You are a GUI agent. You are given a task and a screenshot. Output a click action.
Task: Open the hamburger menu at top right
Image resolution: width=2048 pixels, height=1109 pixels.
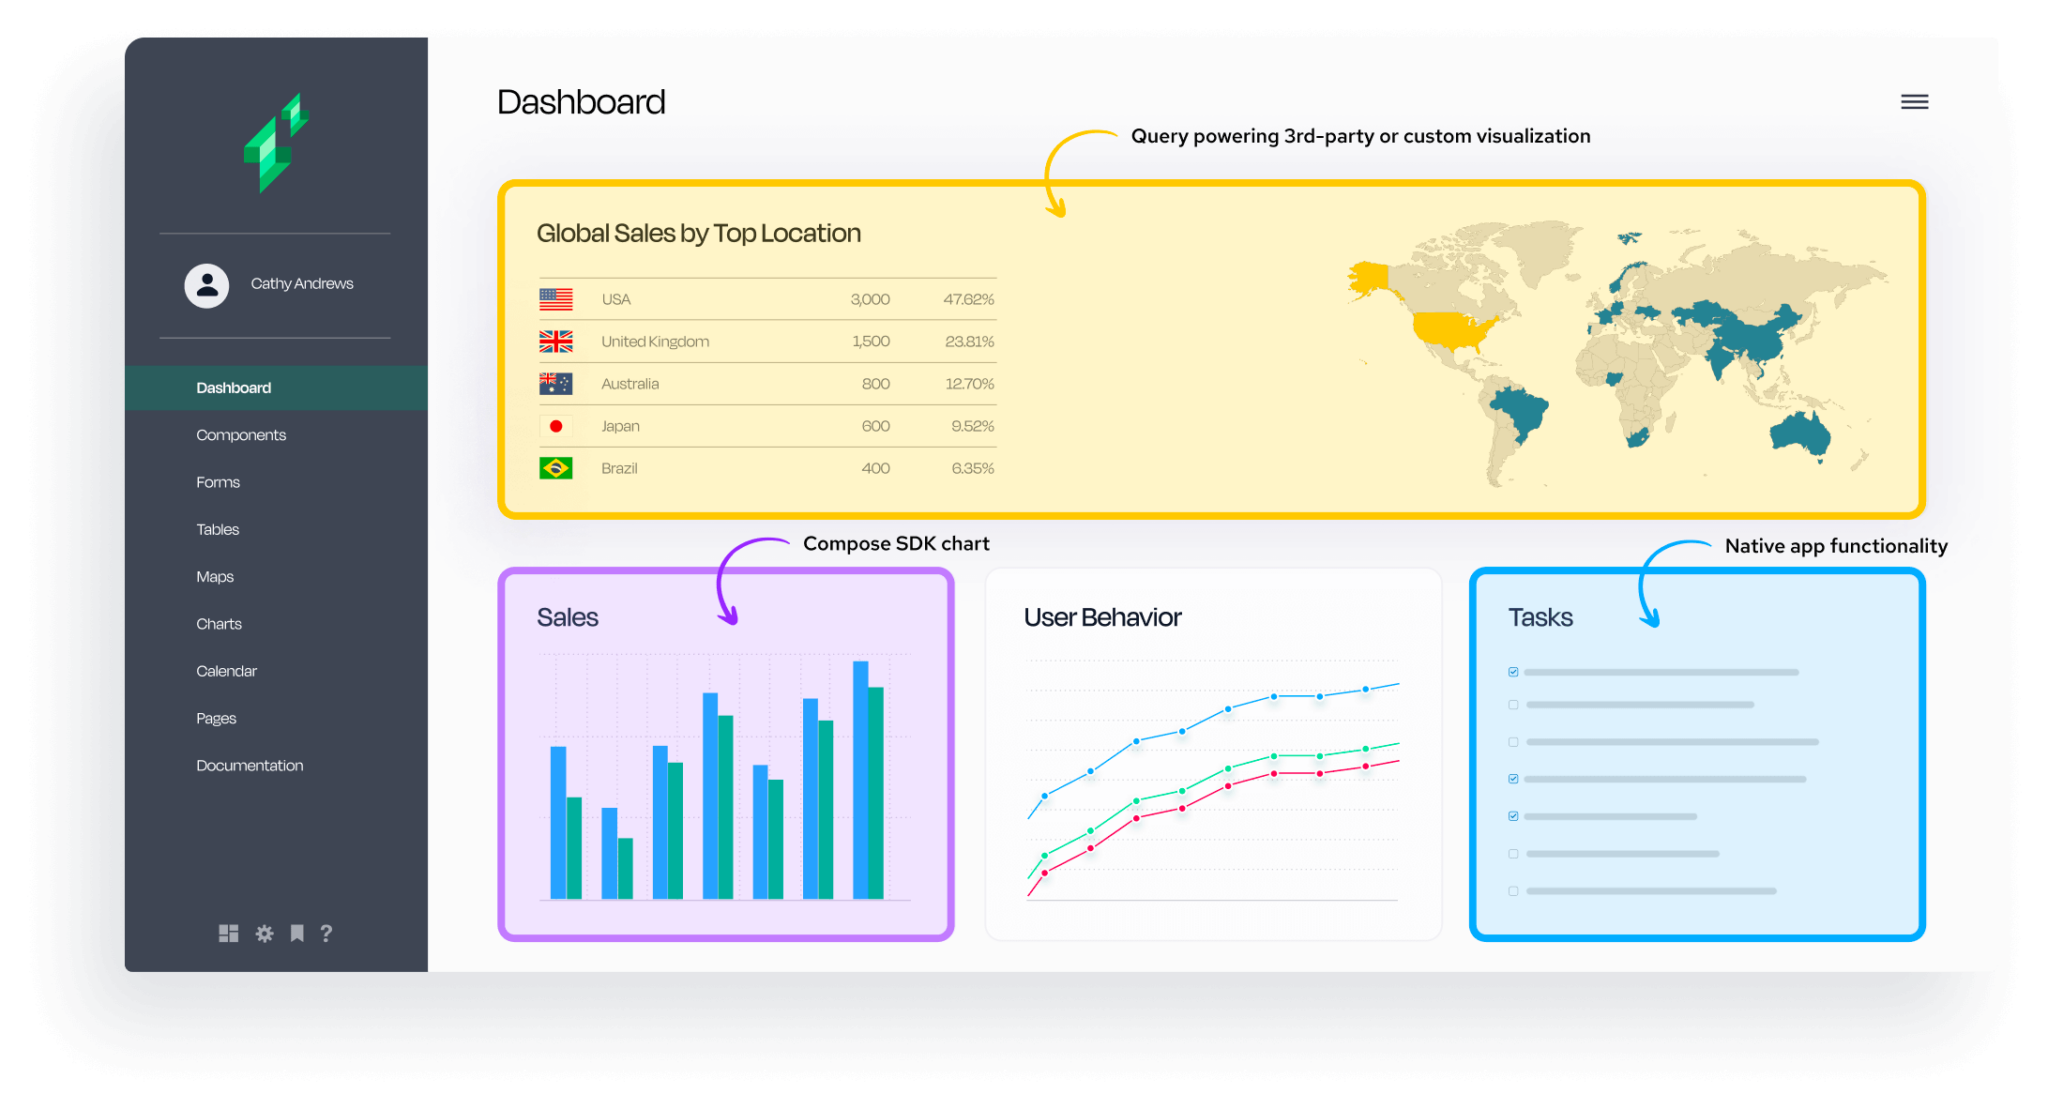tap(1913, 101)
